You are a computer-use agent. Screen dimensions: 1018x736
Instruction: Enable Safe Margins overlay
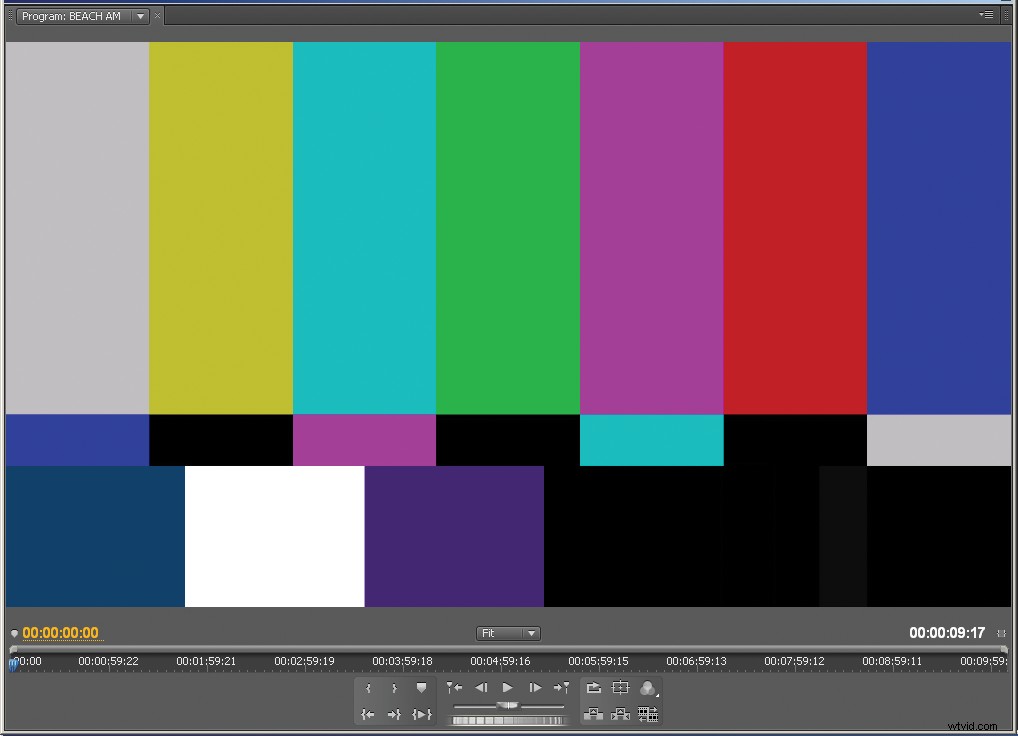click(621, 687)
